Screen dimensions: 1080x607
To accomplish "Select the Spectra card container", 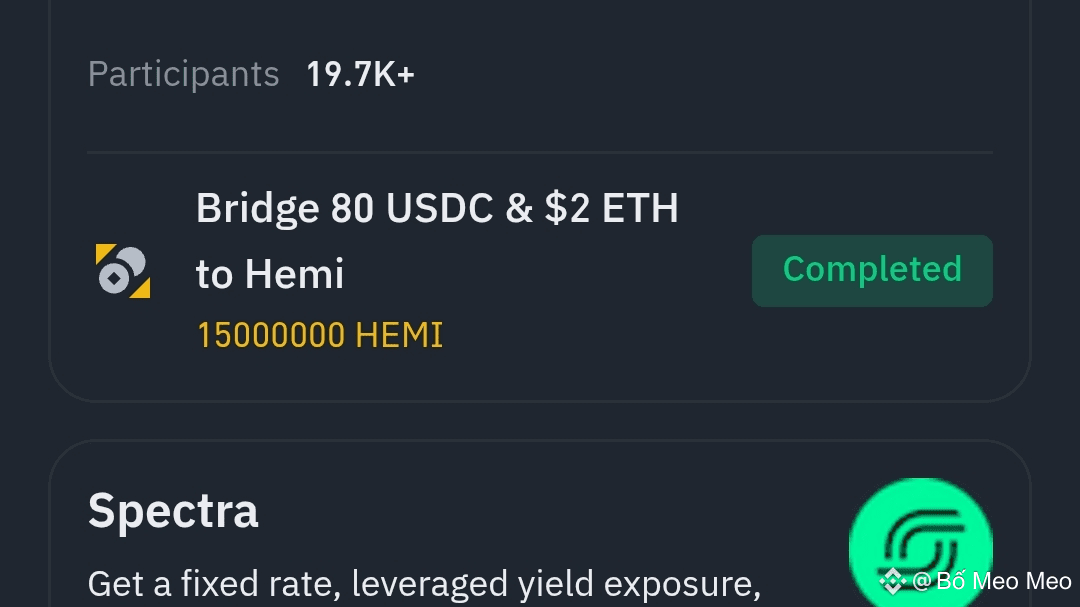I will point(540,524).
